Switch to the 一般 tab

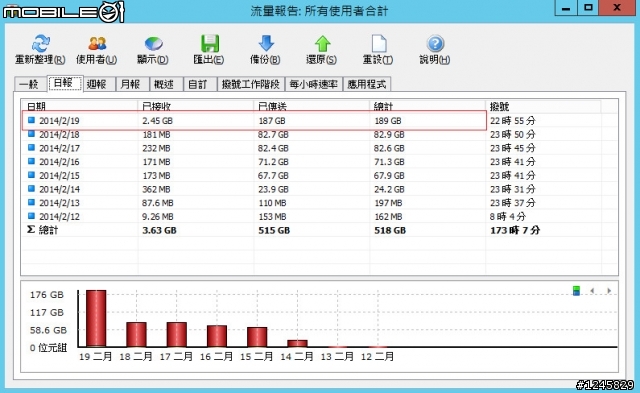tap(30, 84)
